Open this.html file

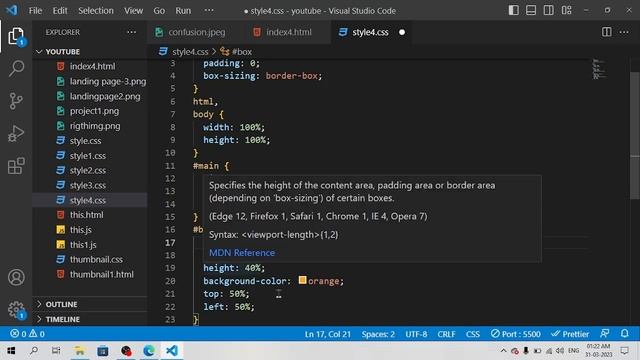[87, 215]
